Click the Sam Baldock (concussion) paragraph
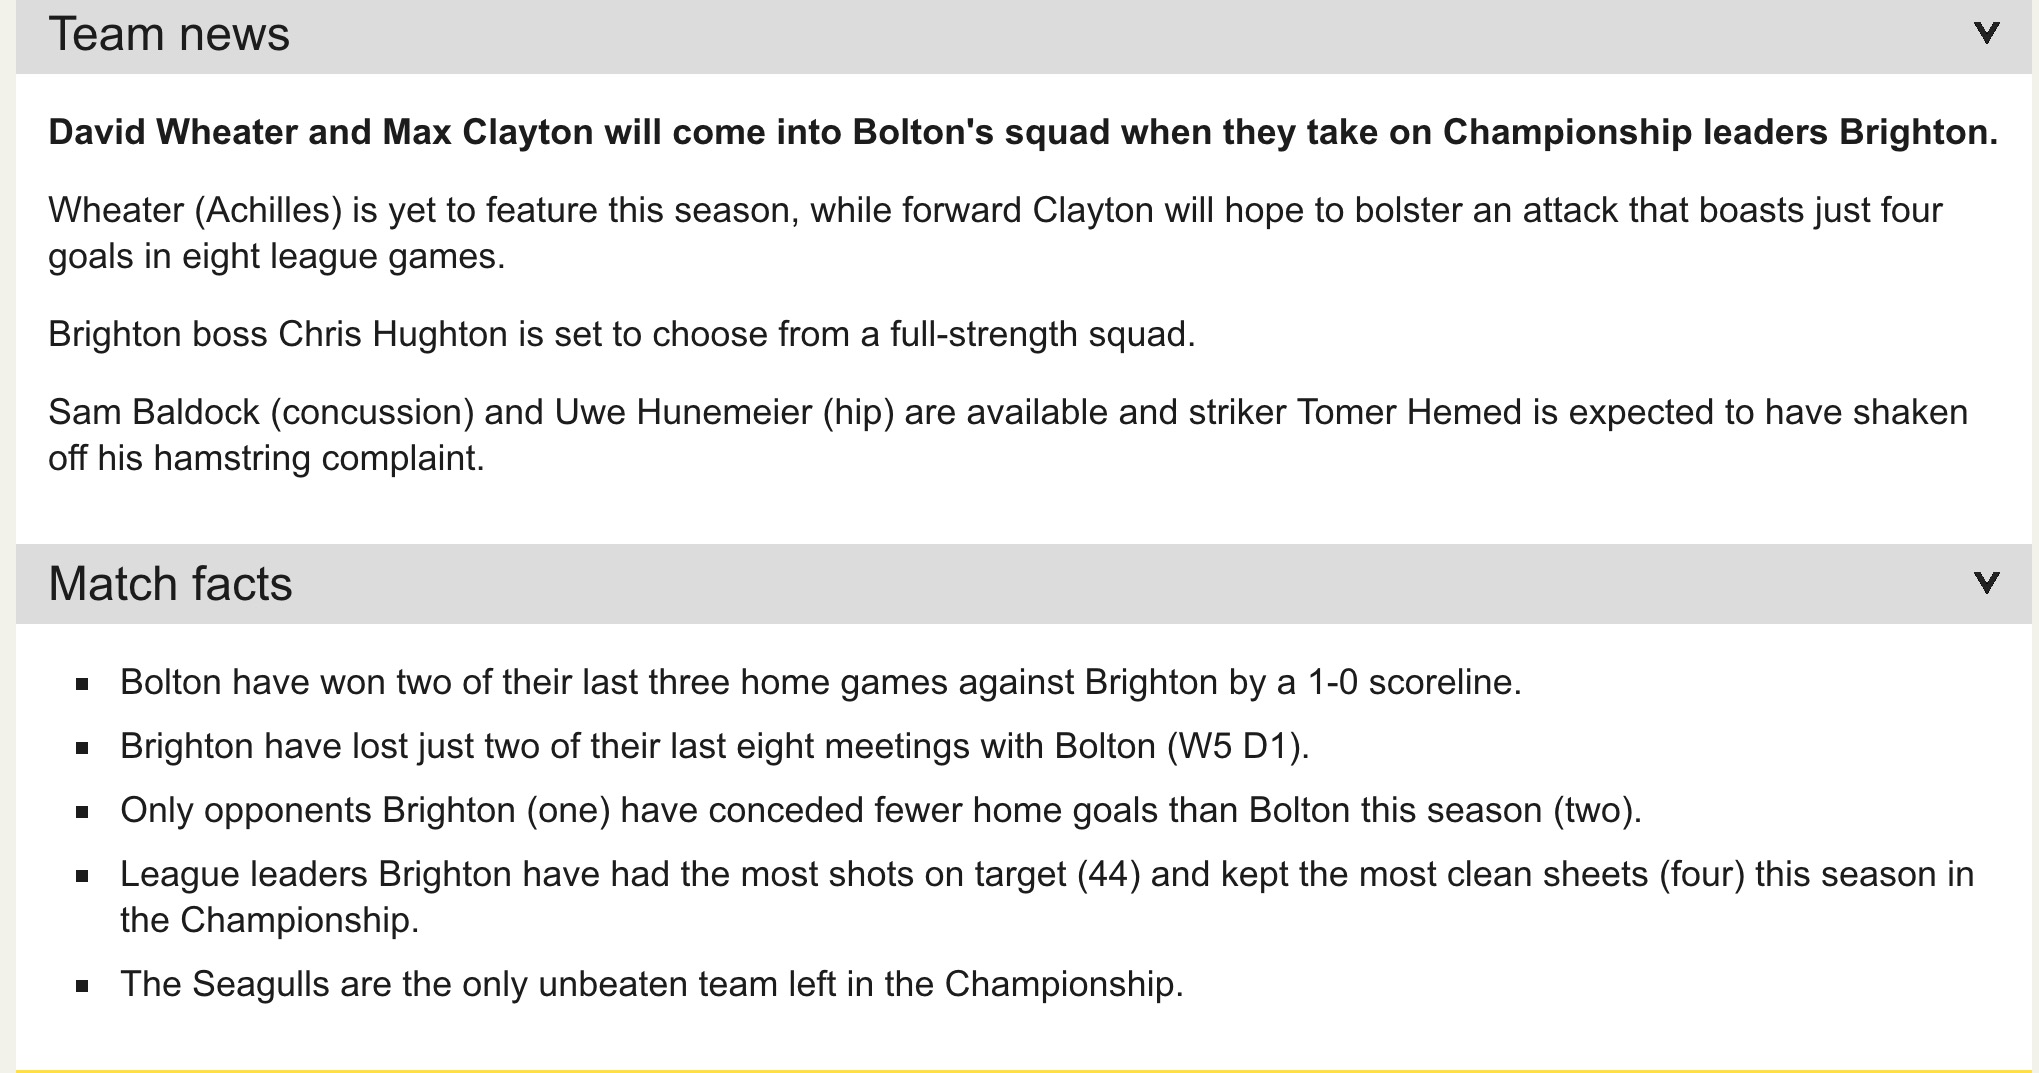2039x1073 pixels. pyautogui.click(x=1008, y=435)
